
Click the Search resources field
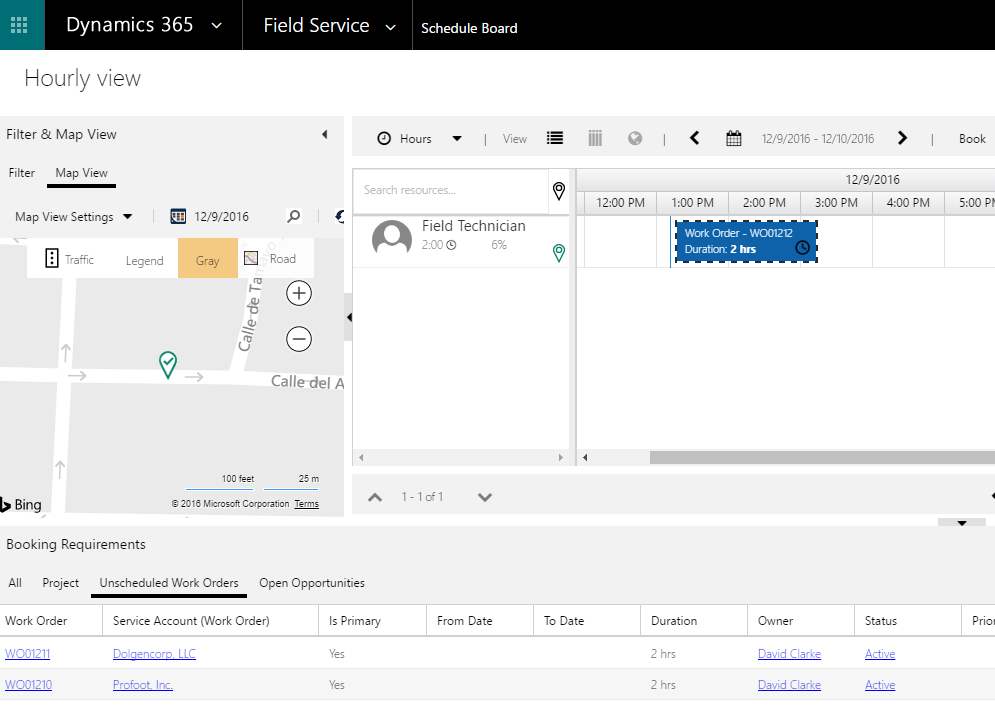451,190
